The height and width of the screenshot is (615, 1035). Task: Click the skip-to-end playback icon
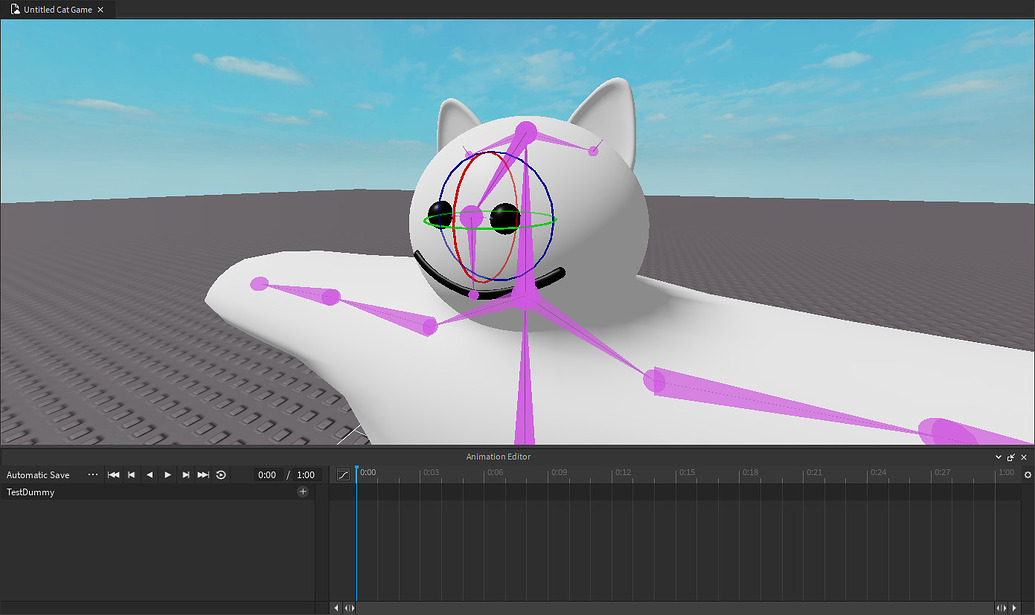(202, 474)
